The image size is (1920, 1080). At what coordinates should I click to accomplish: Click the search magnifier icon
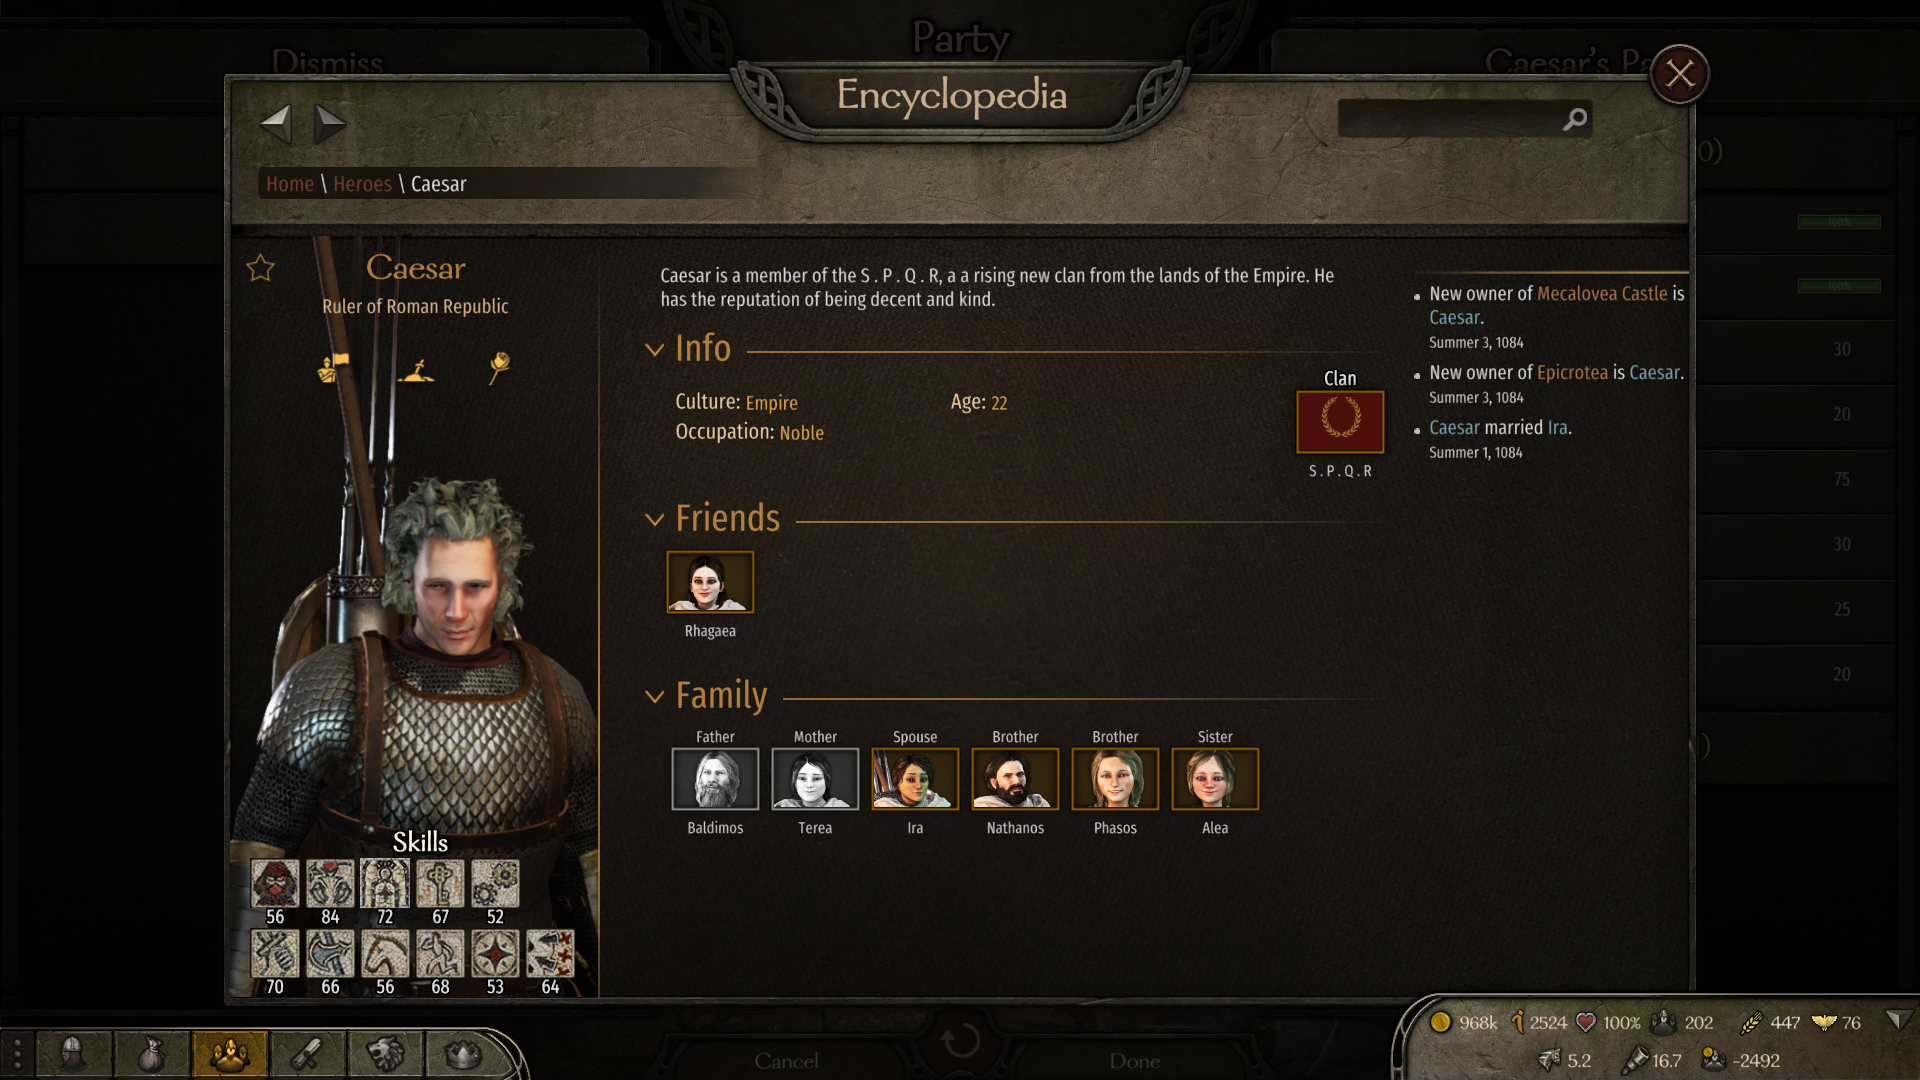[1575, 120]
